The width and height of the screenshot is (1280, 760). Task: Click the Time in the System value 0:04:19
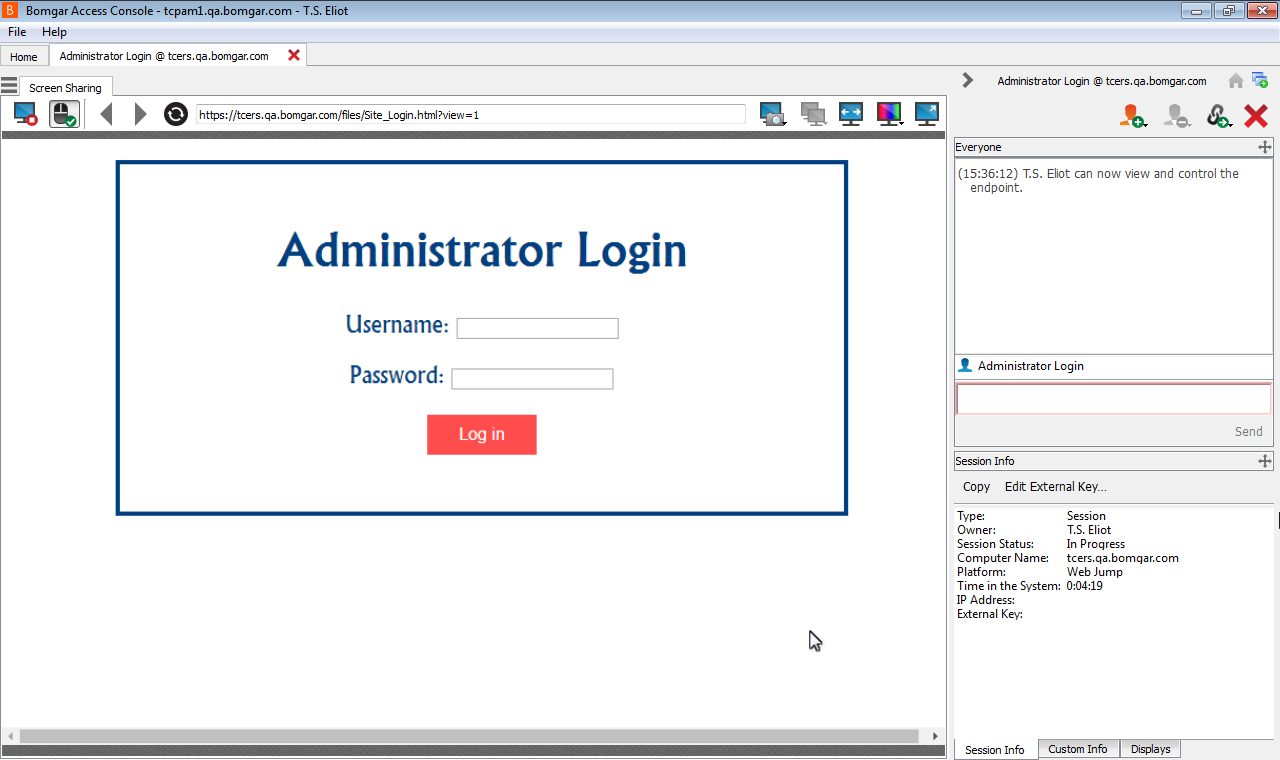pyautogui.click(x=1084, y=586)
